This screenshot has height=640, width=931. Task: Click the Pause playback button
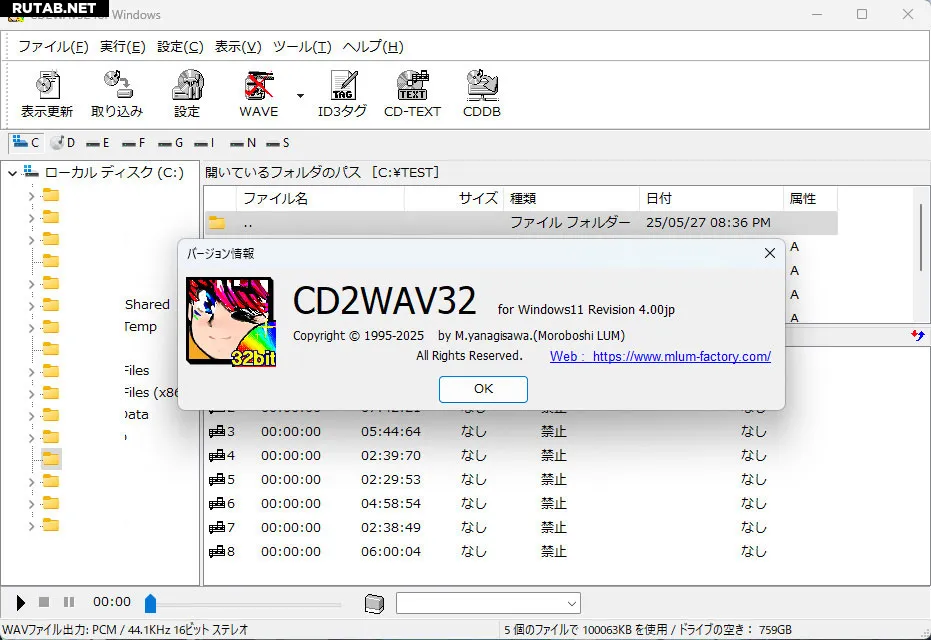pyautogui.click(x=69, y=602)
